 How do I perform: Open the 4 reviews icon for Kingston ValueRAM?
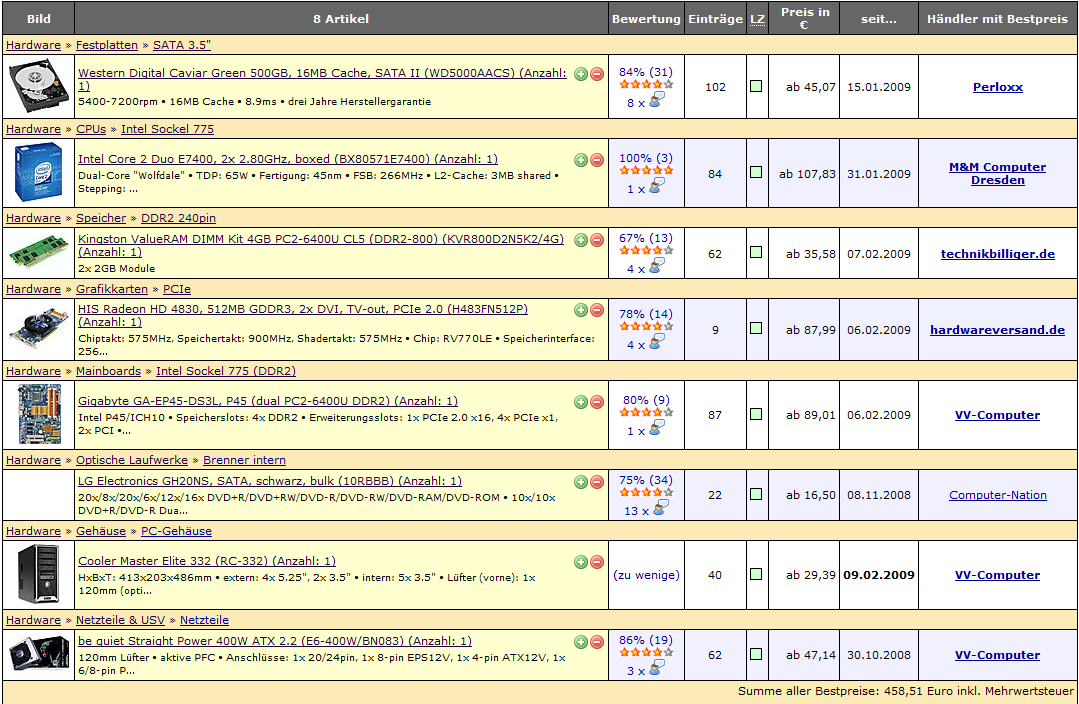point(657,266)
